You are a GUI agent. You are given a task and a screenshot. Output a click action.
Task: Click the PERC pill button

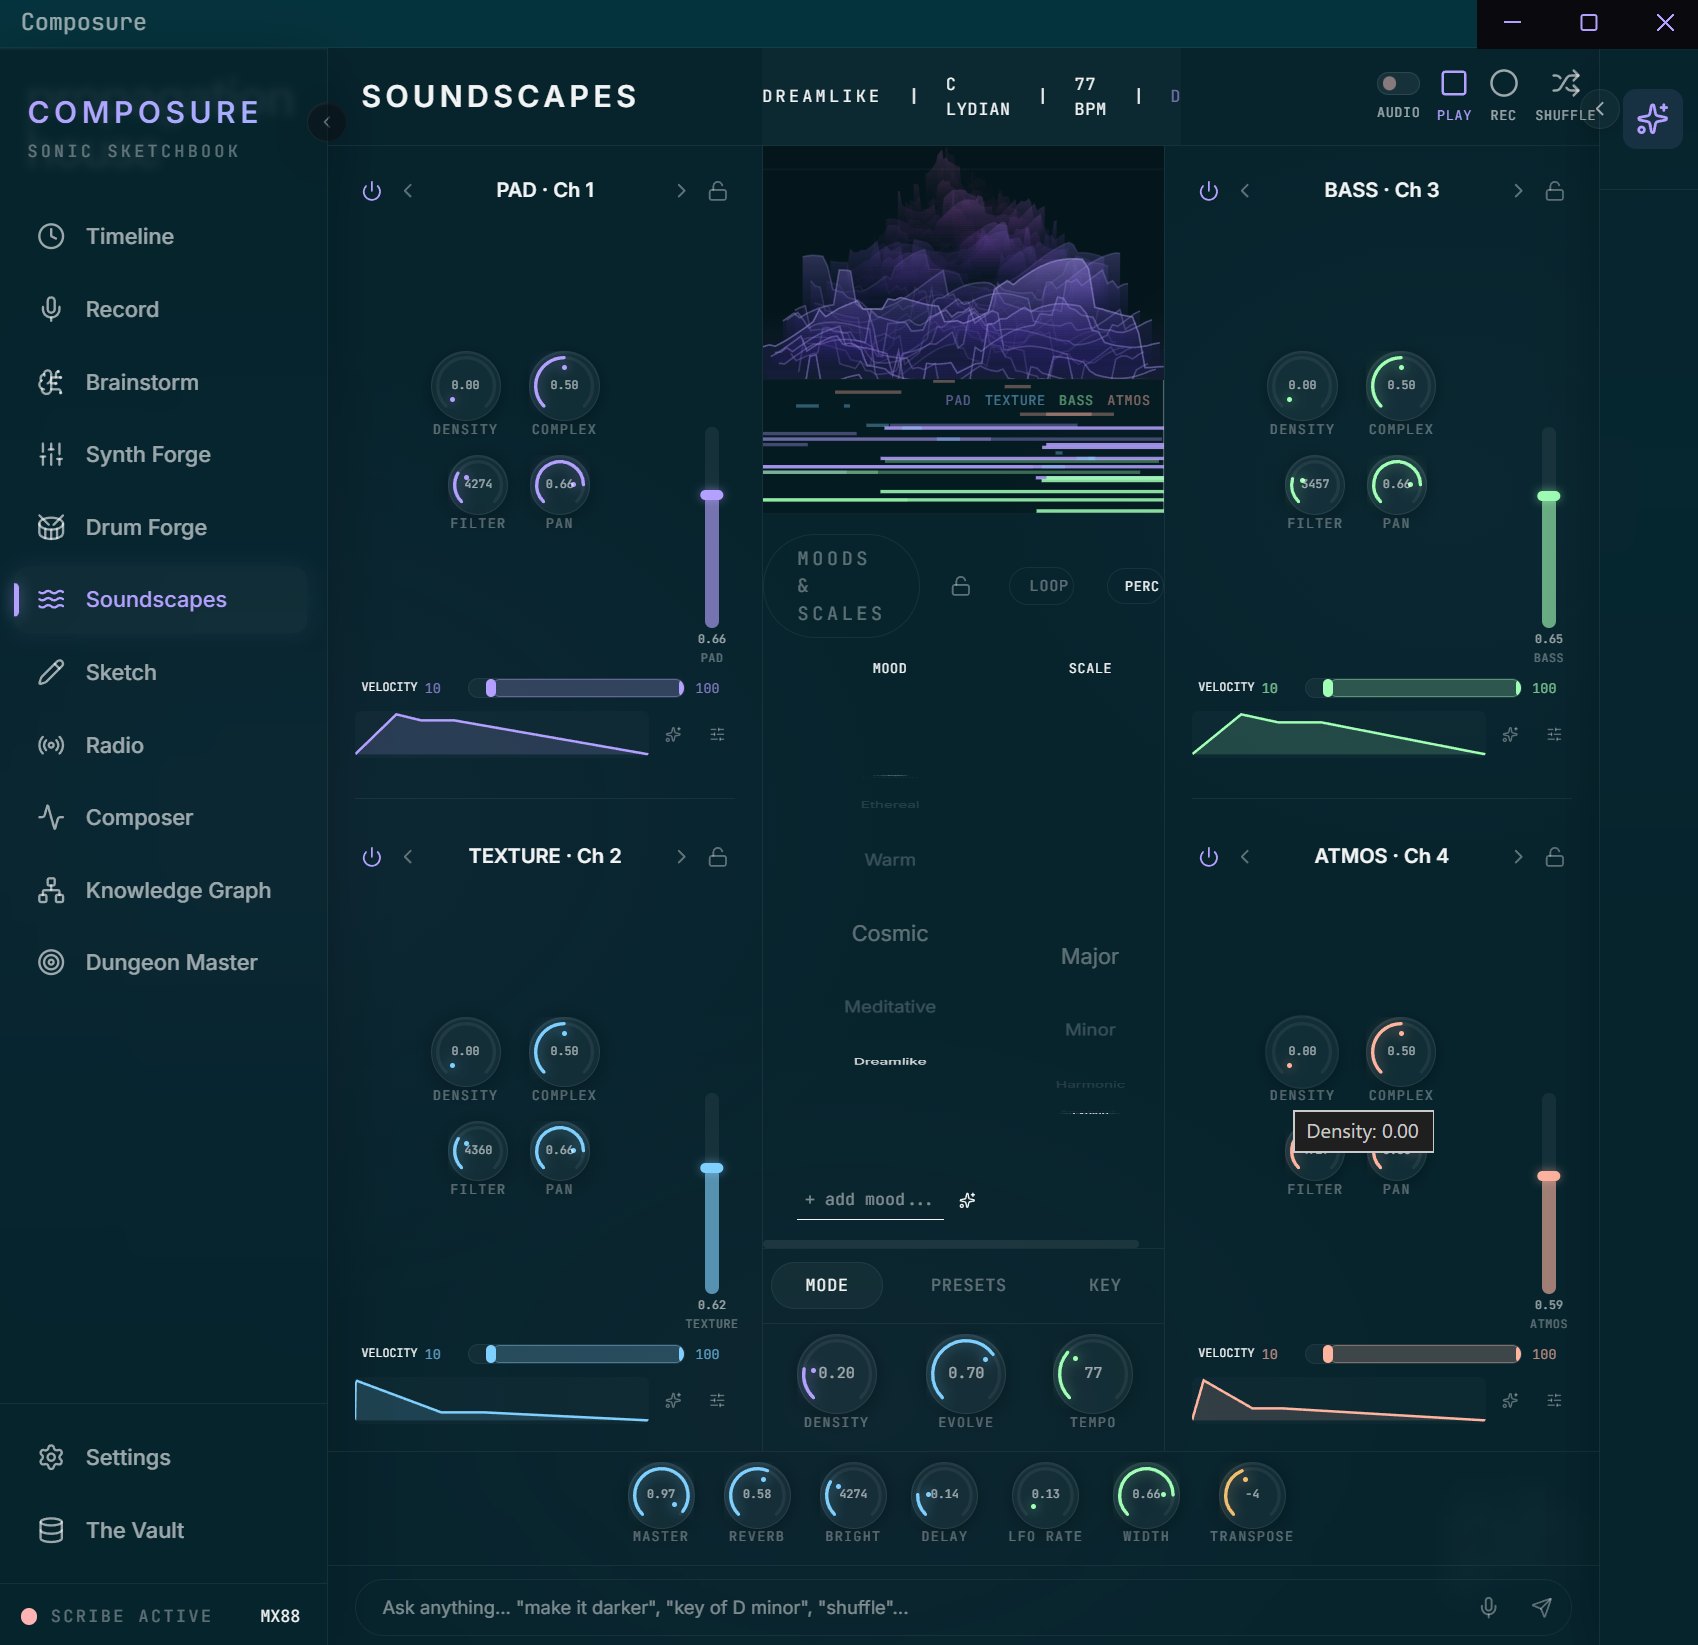1137,586
